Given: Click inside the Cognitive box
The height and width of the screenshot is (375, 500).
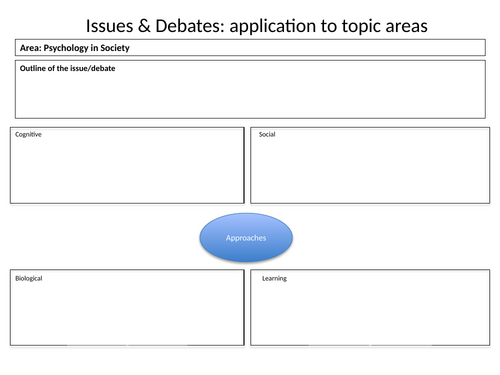Looking at the screenshot, I should 127,165.
